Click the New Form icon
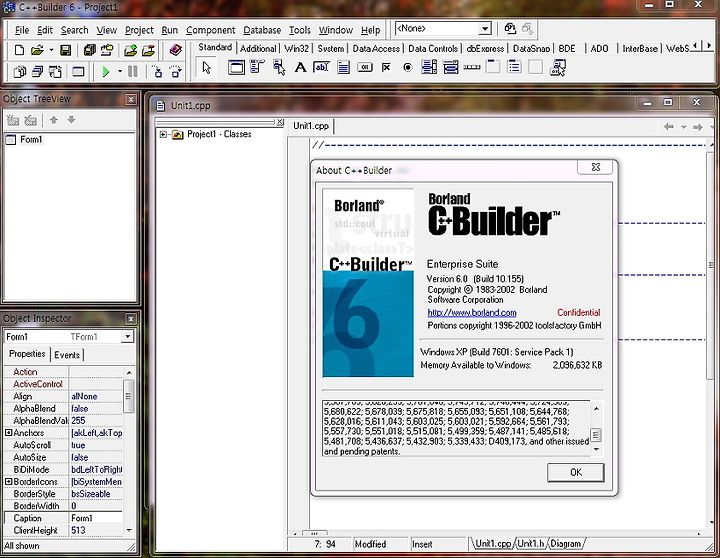The width and height of the screenshot is (720, 558). pyautogui.click(x=79, y=72)
